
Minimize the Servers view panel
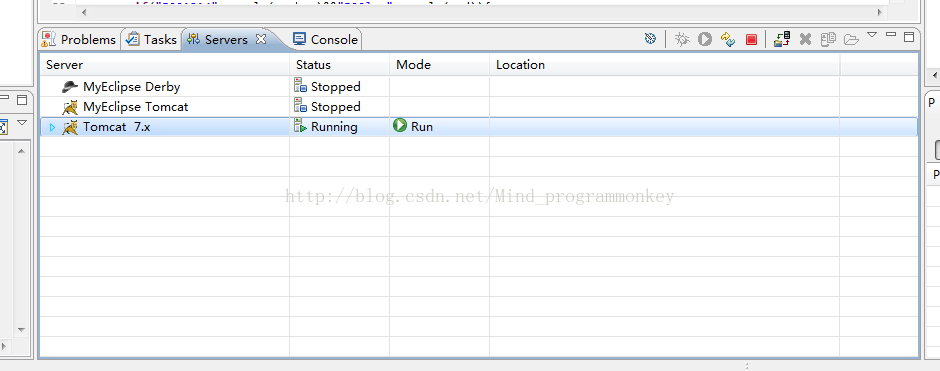point(891,35)
